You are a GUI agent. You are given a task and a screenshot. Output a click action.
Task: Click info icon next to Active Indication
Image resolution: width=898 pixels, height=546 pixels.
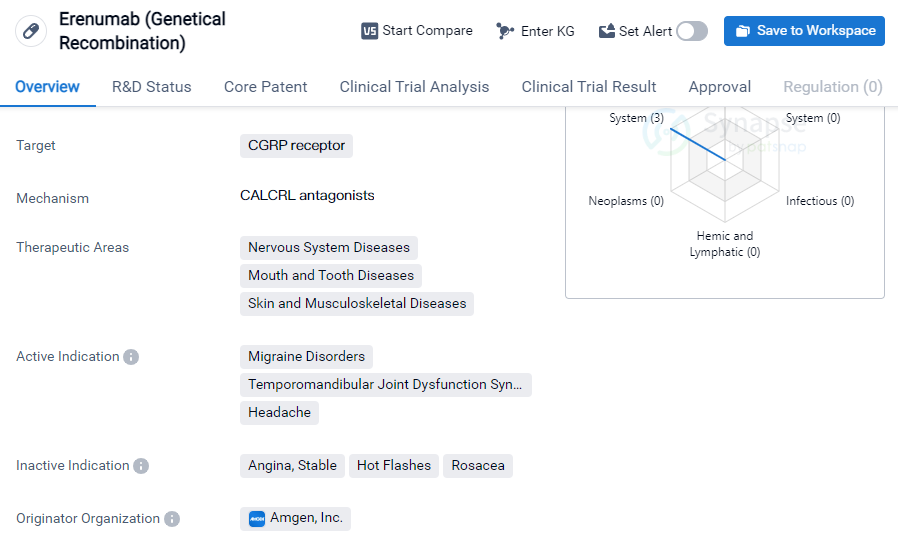coord(131,357)
